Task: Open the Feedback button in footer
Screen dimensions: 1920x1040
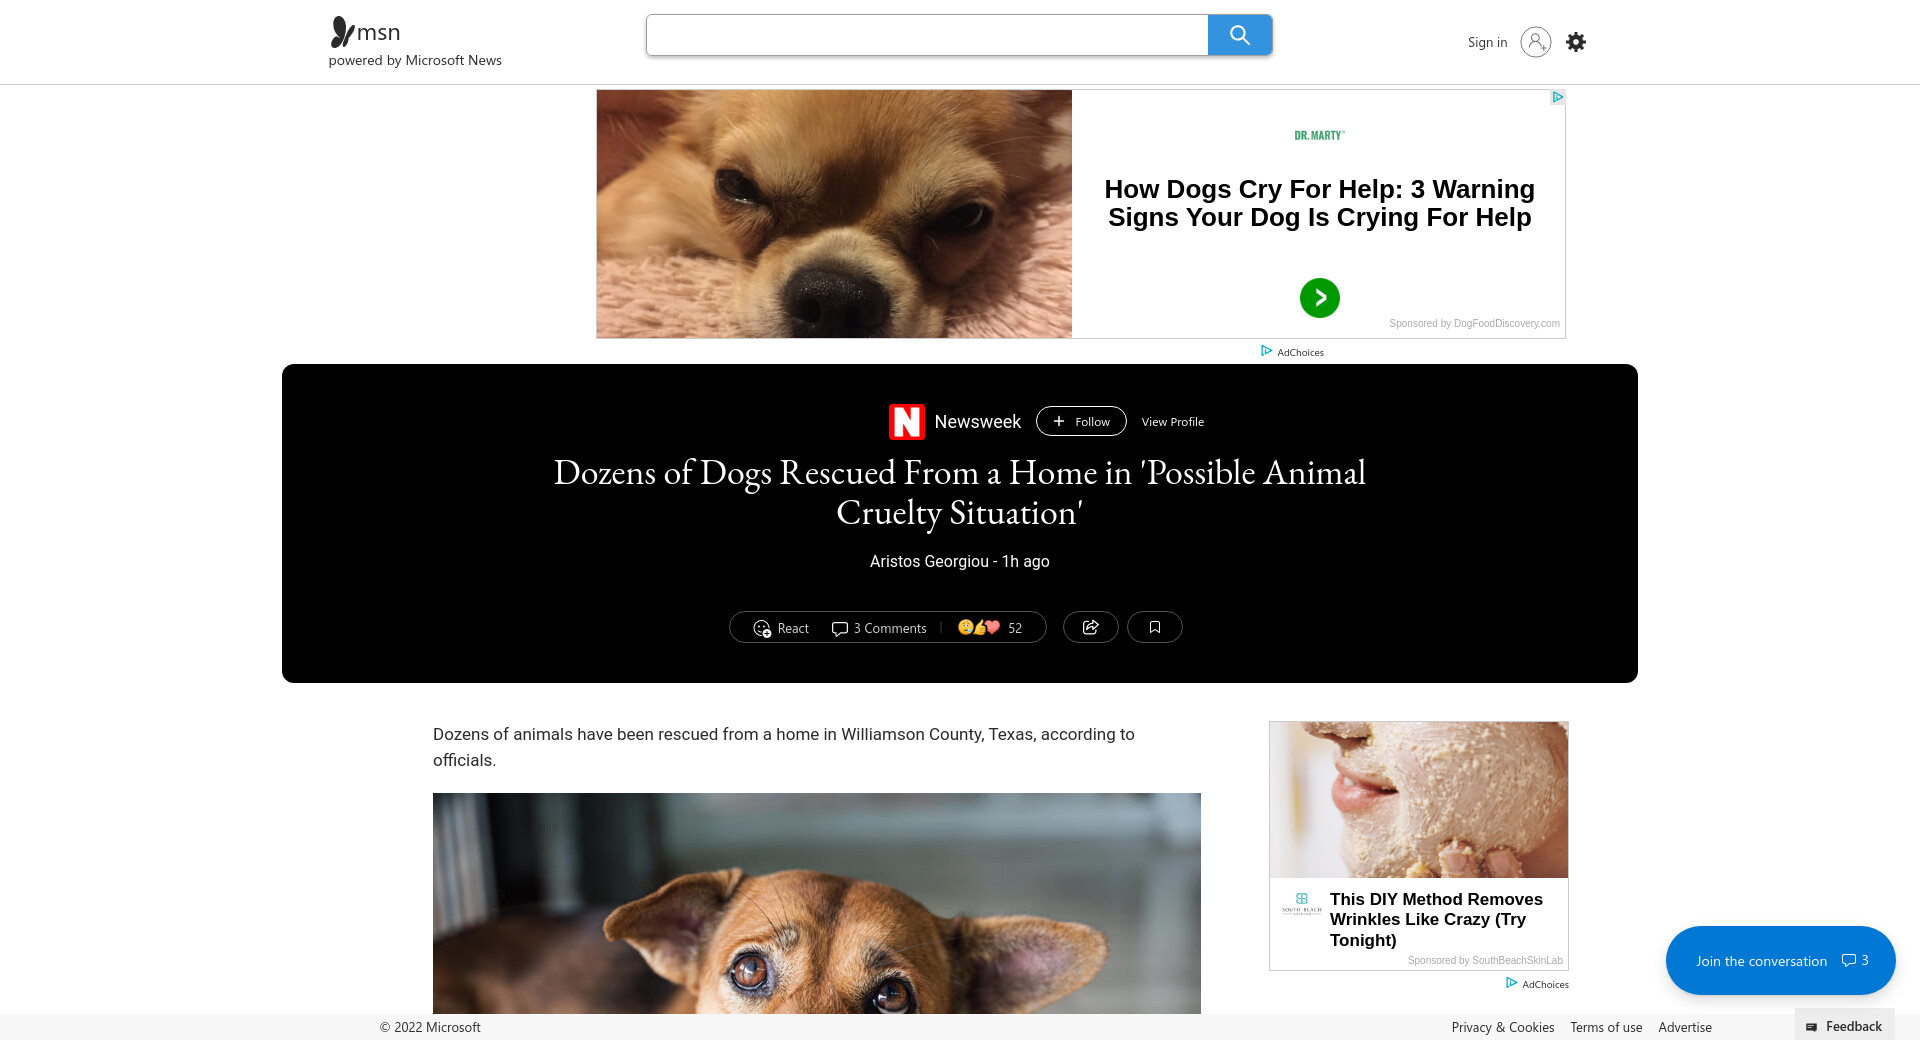Action: click(1845, 1026)
